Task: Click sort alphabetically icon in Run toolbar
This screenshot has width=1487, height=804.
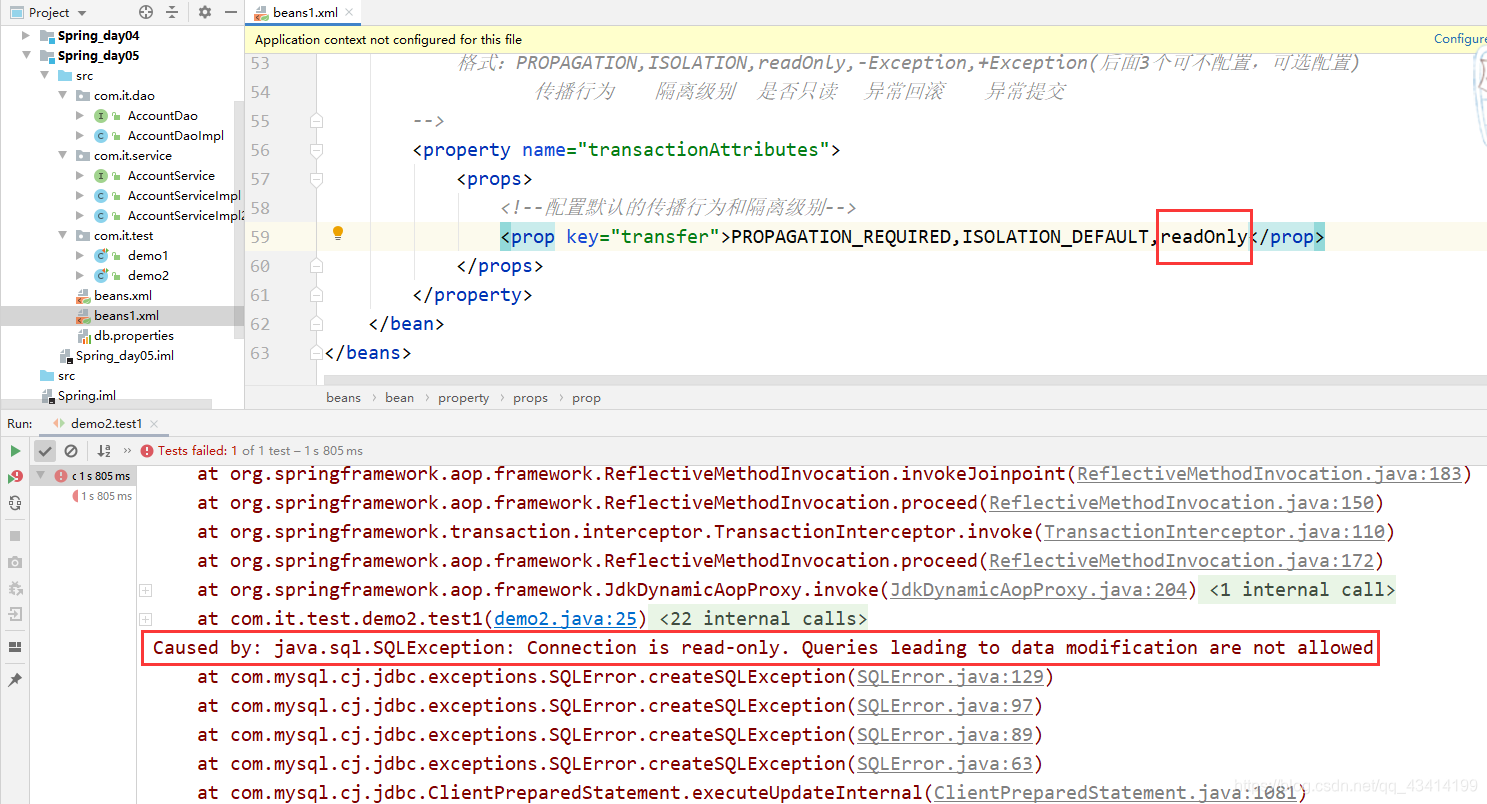Action: coord(104,451)
